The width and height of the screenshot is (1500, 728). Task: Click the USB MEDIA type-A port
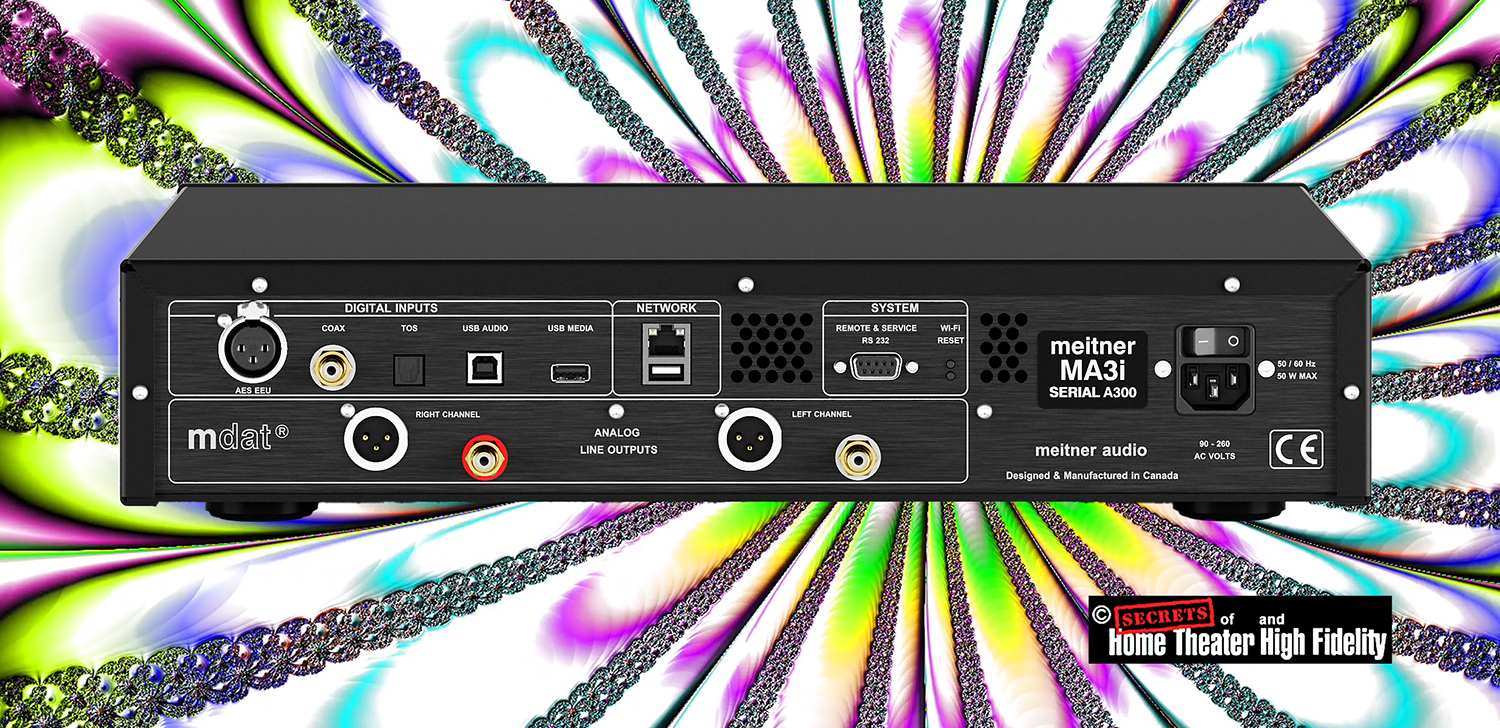(570, 373)
